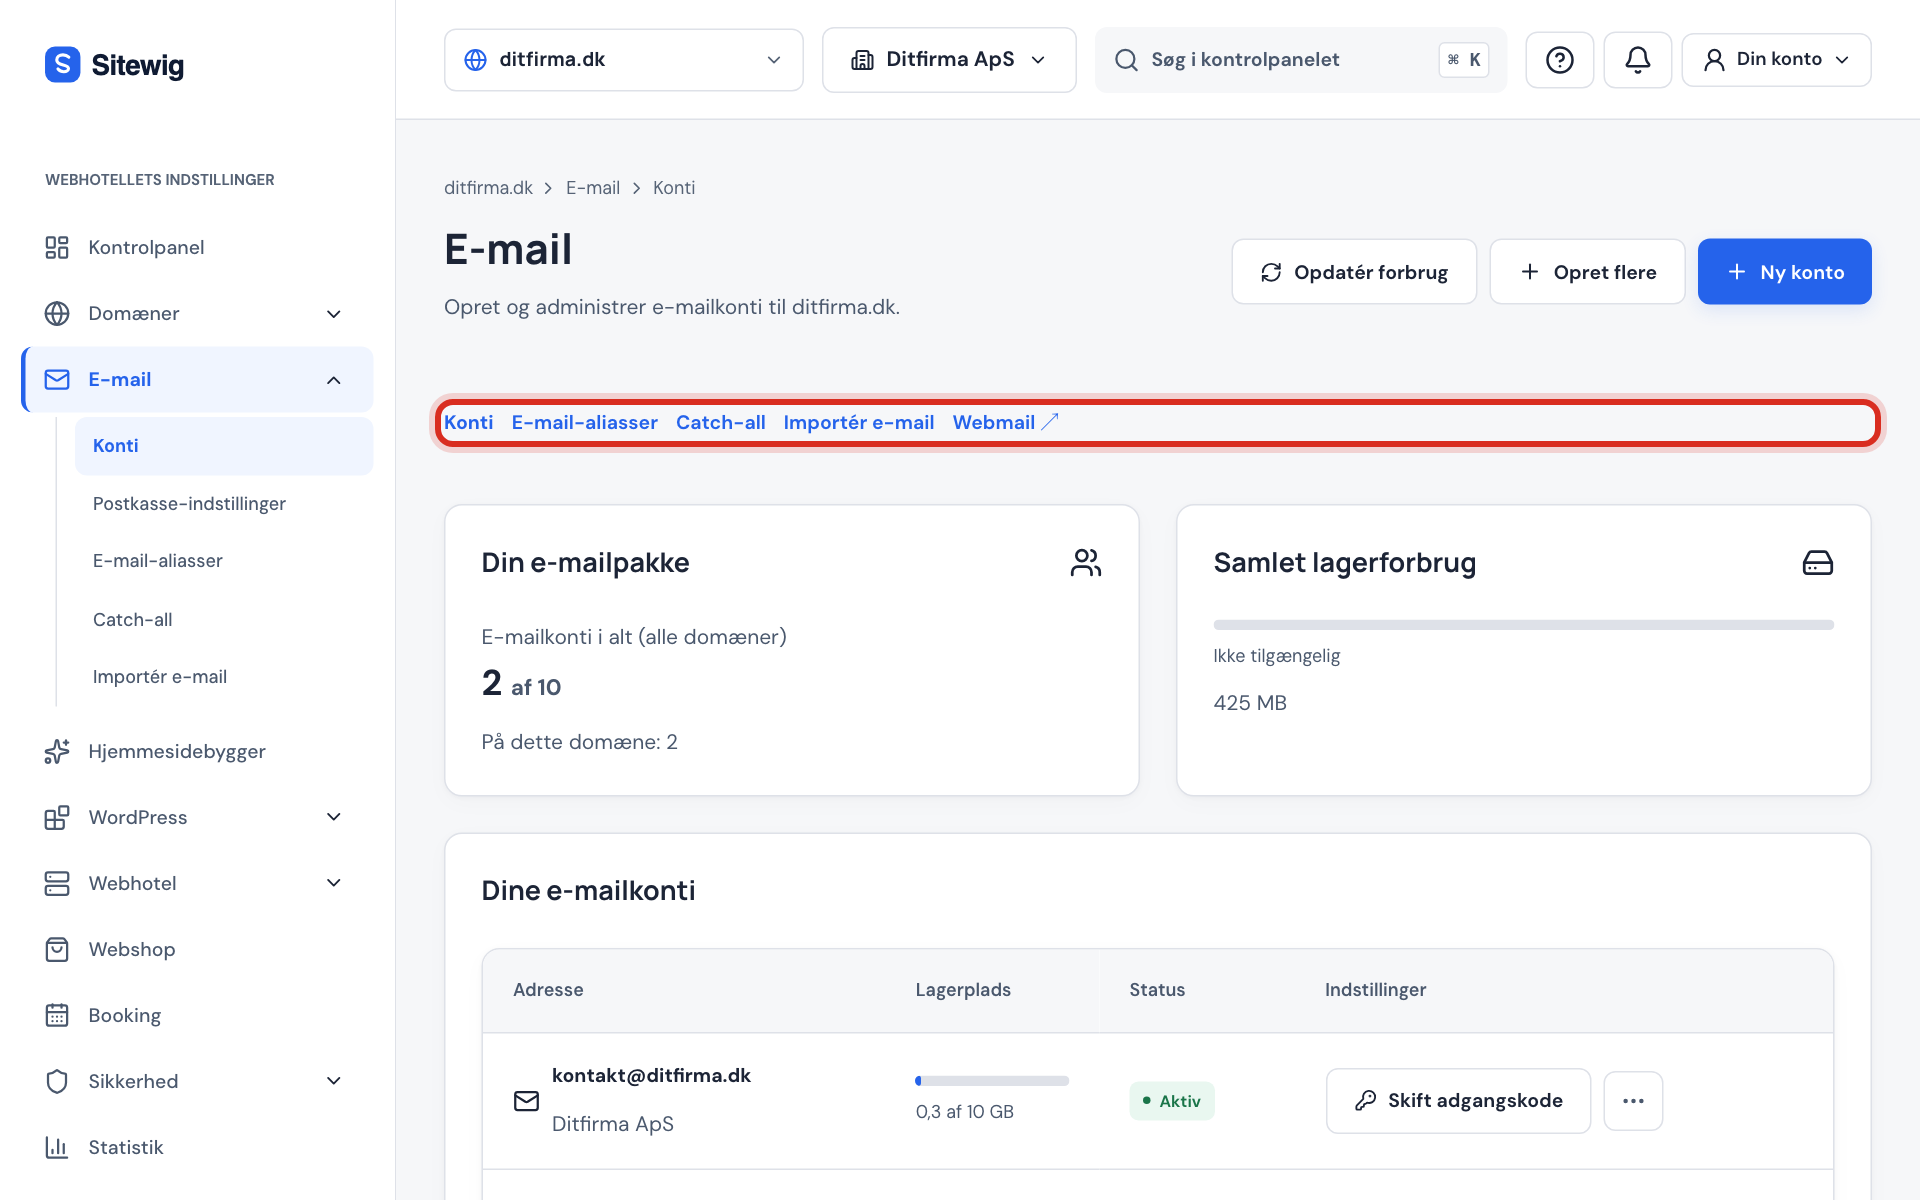Viewport: 1920px width, 1200px height.
Task: Open the Ditfirma ApS company dropdown
Action: (949, 60)
